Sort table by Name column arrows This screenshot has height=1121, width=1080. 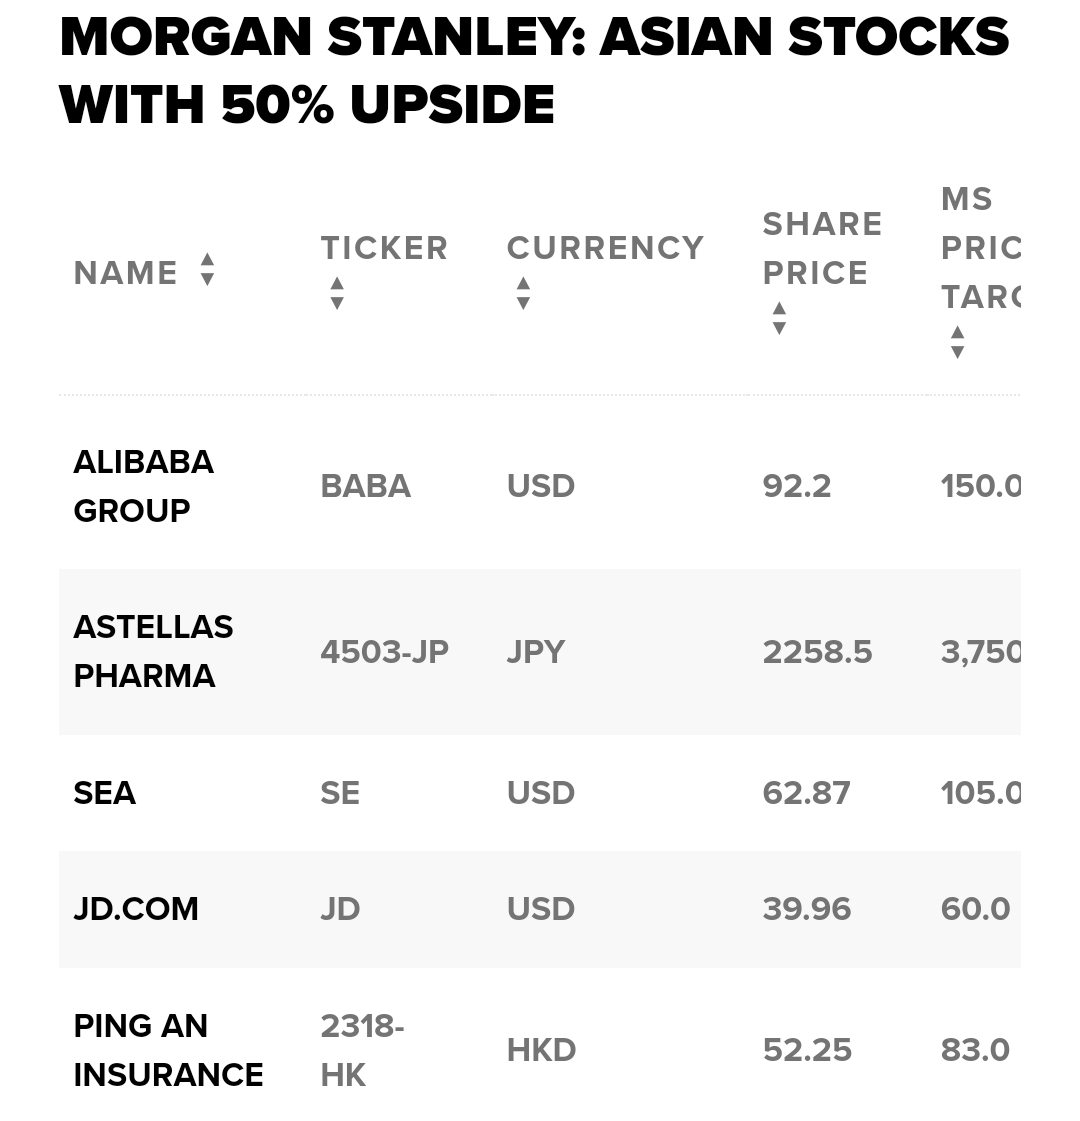click(207, 270)
